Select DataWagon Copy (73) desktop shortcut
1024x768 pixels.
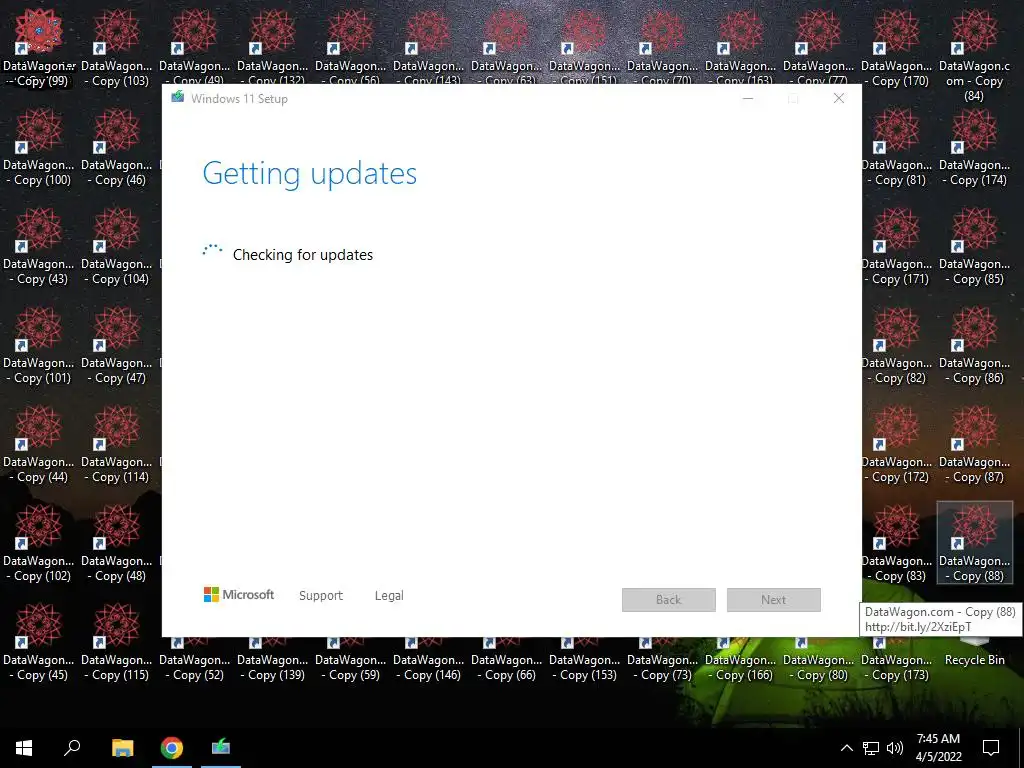pos(662,660)
